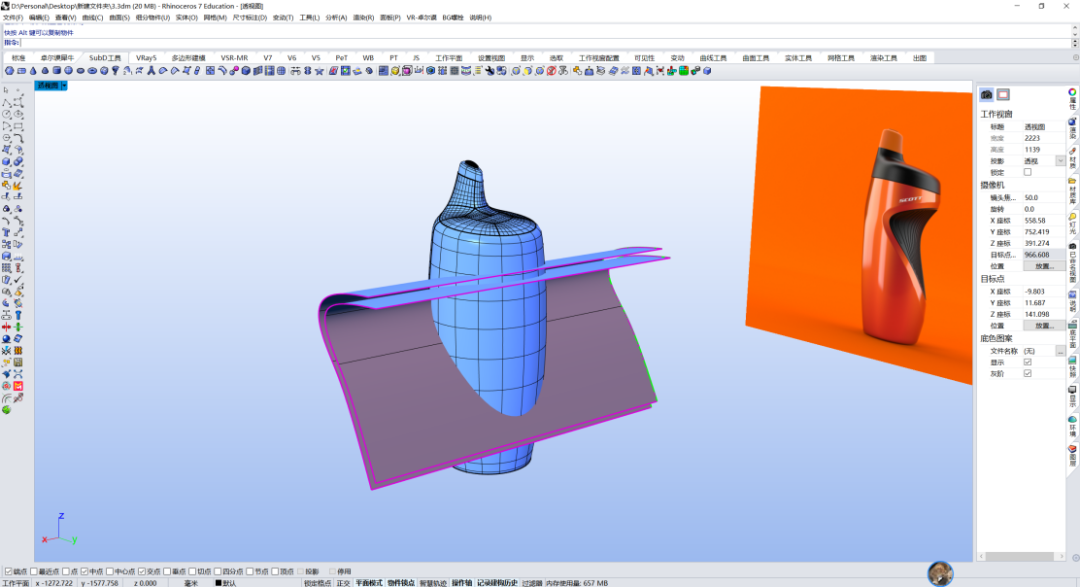Click the black layer color swatch by 默认
The width and height of the screenshot is (1080, 587).
click(x=218, y=583)
